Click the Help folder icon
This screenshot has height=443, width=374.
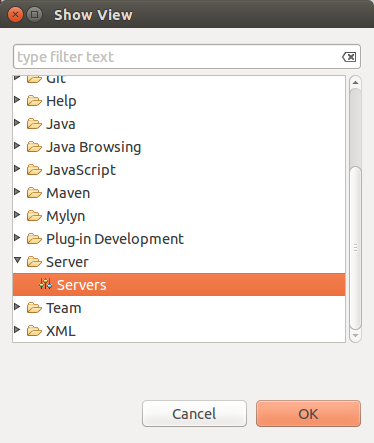pos(34,100)
